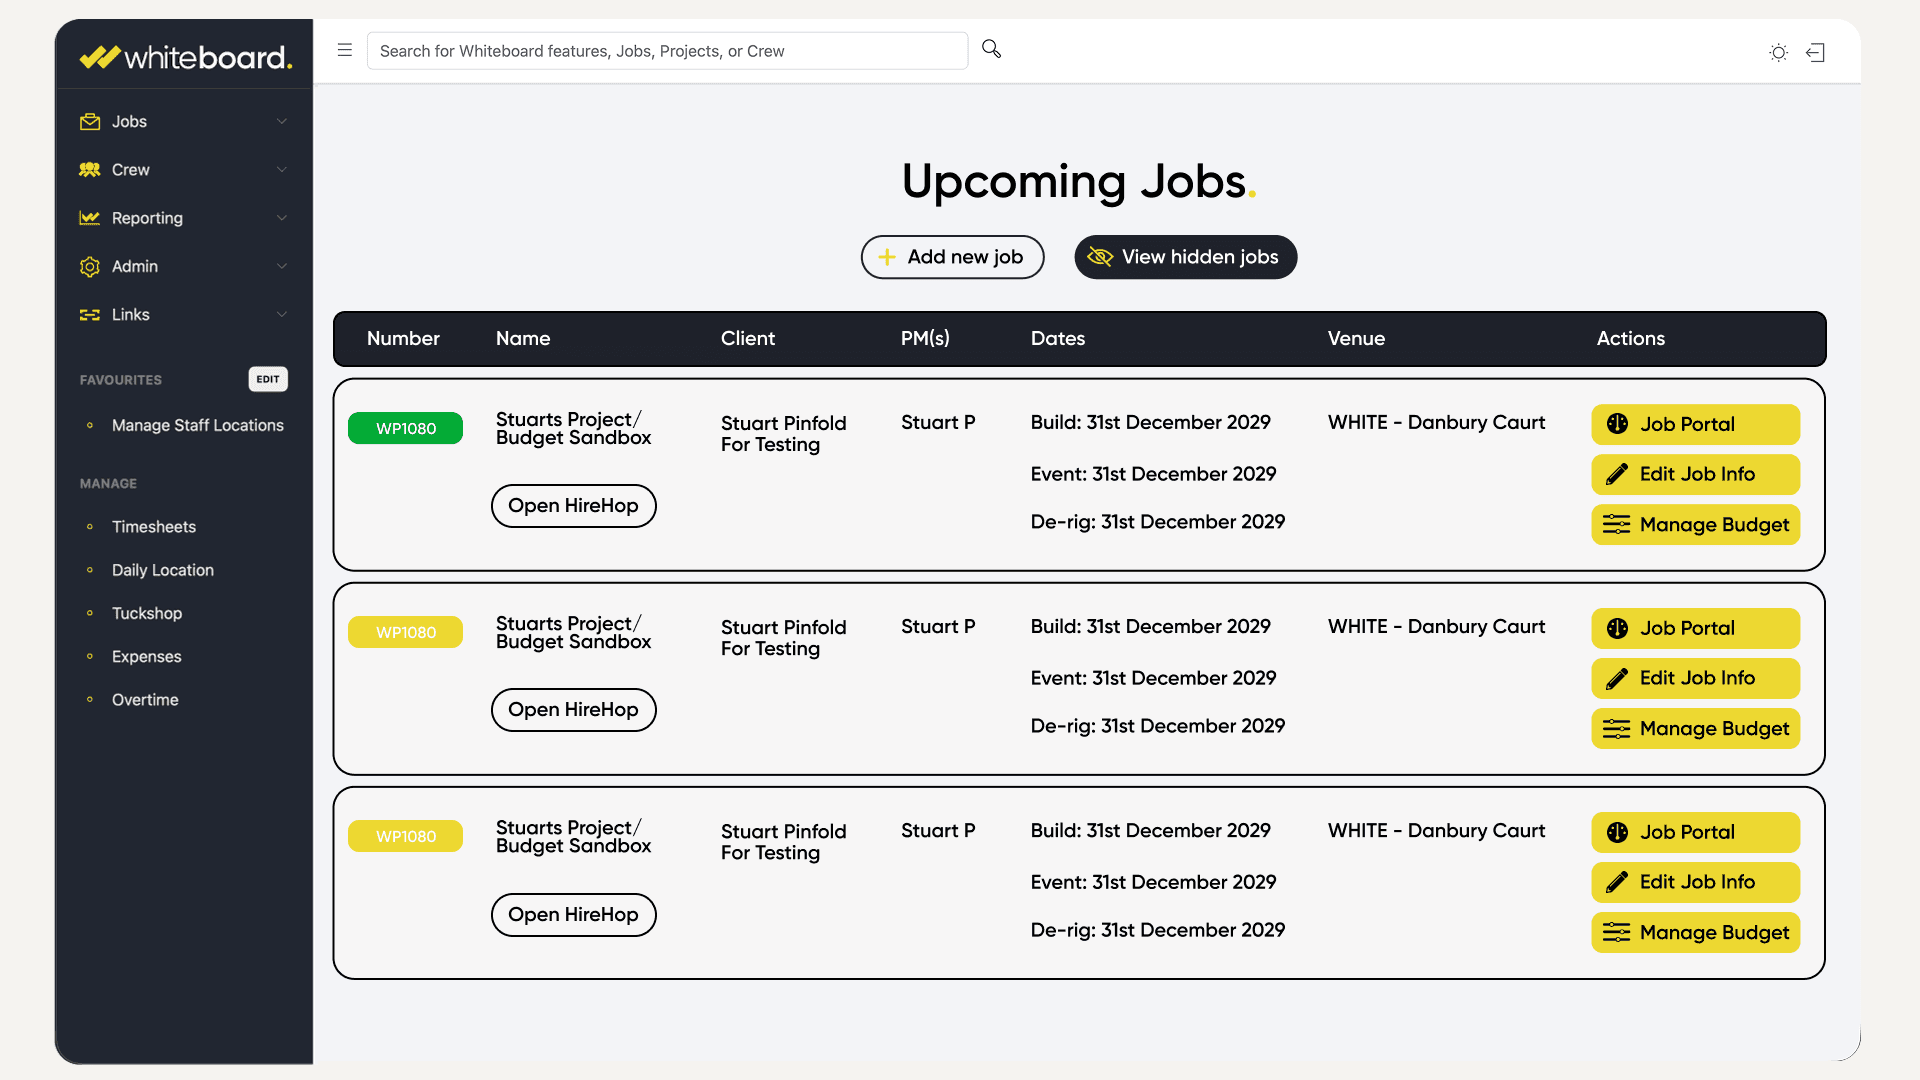1920x1080 pixels.
Task: Click the logout icon in top bar
Action: point(1816,53)
